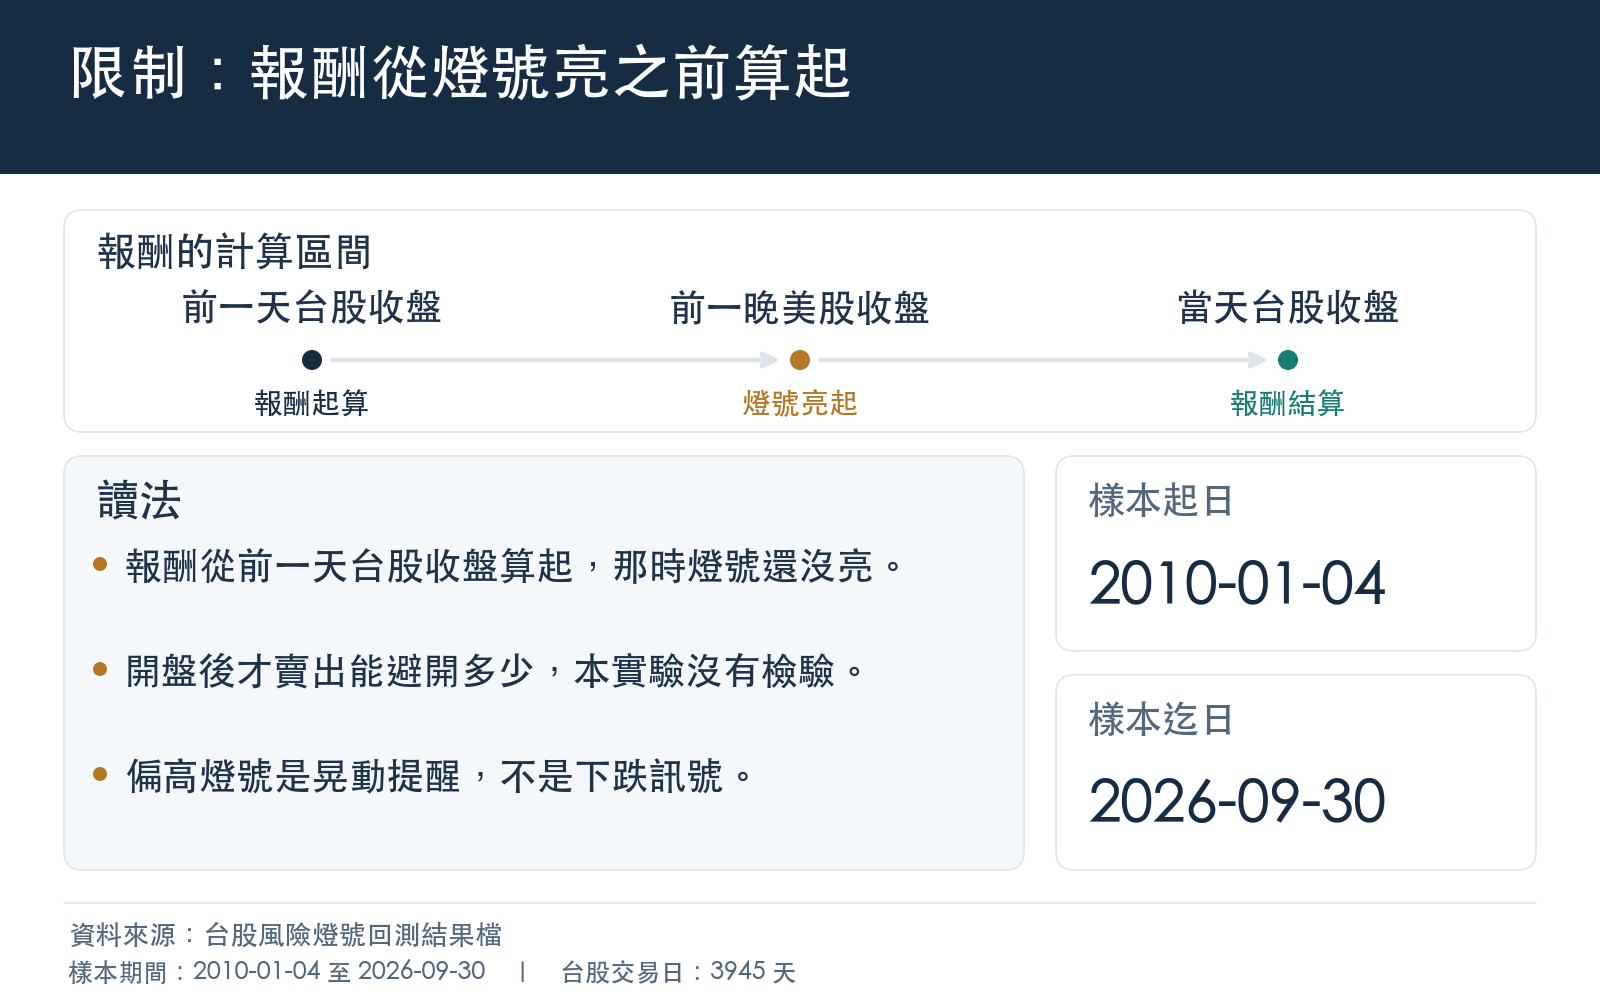Click the orange timeline dot above 燈號亮起
This screenshot has height=1000, width=1600.
point(800,360)
